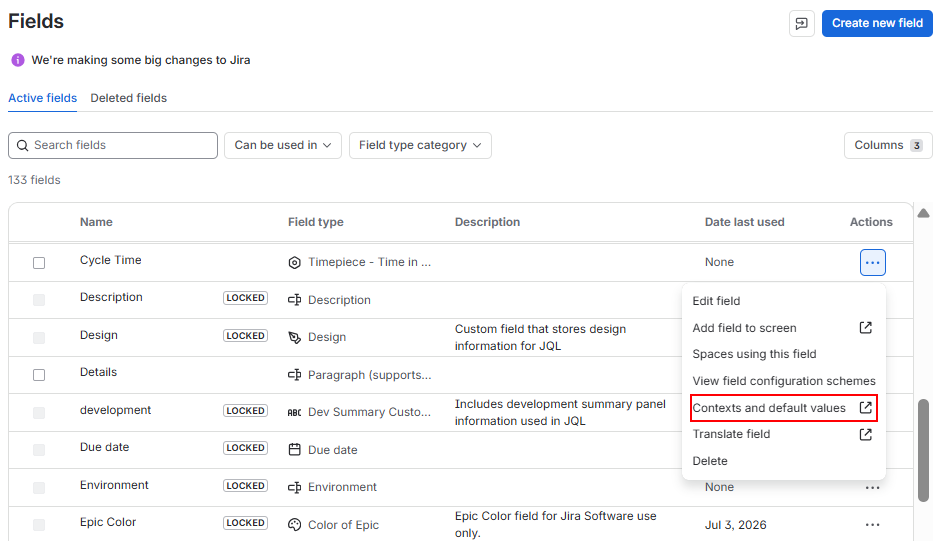Click external link icon beside Contexts and default values

point(866,407)
